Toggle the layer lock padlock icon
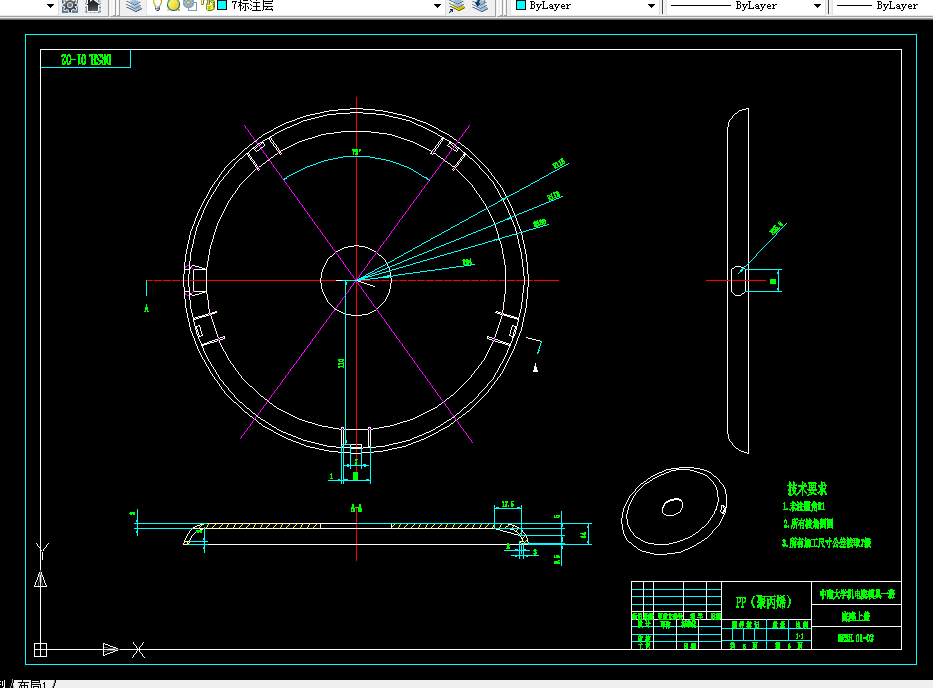This screenshot has width=933, height=688. (208, 6)
